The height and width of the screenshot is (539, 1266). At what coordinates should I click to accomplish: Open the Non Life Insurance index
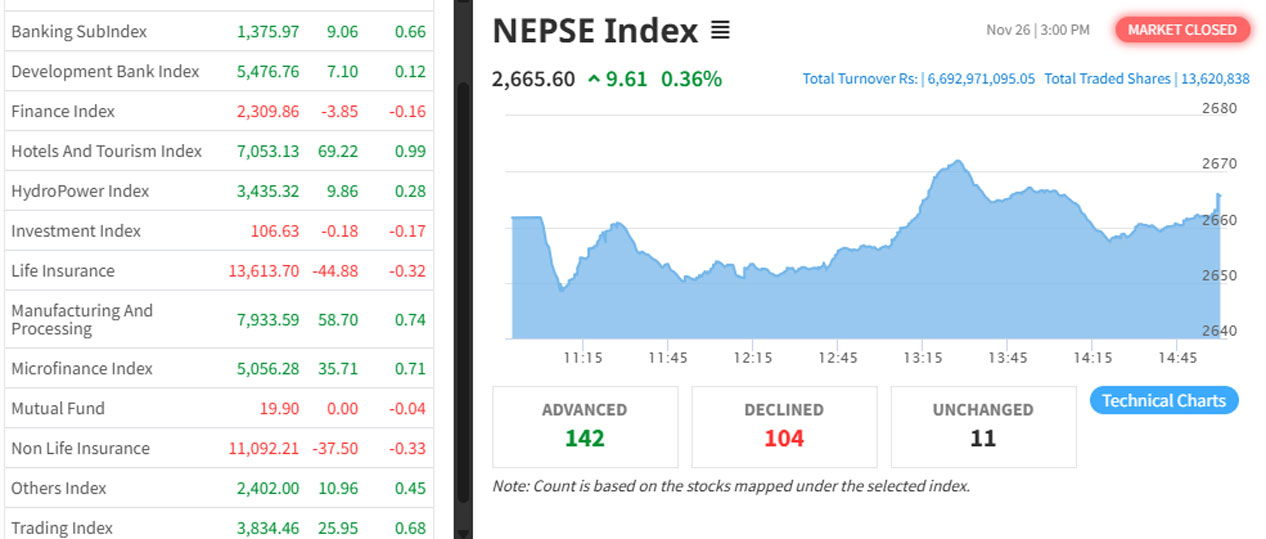pos(80,449)
